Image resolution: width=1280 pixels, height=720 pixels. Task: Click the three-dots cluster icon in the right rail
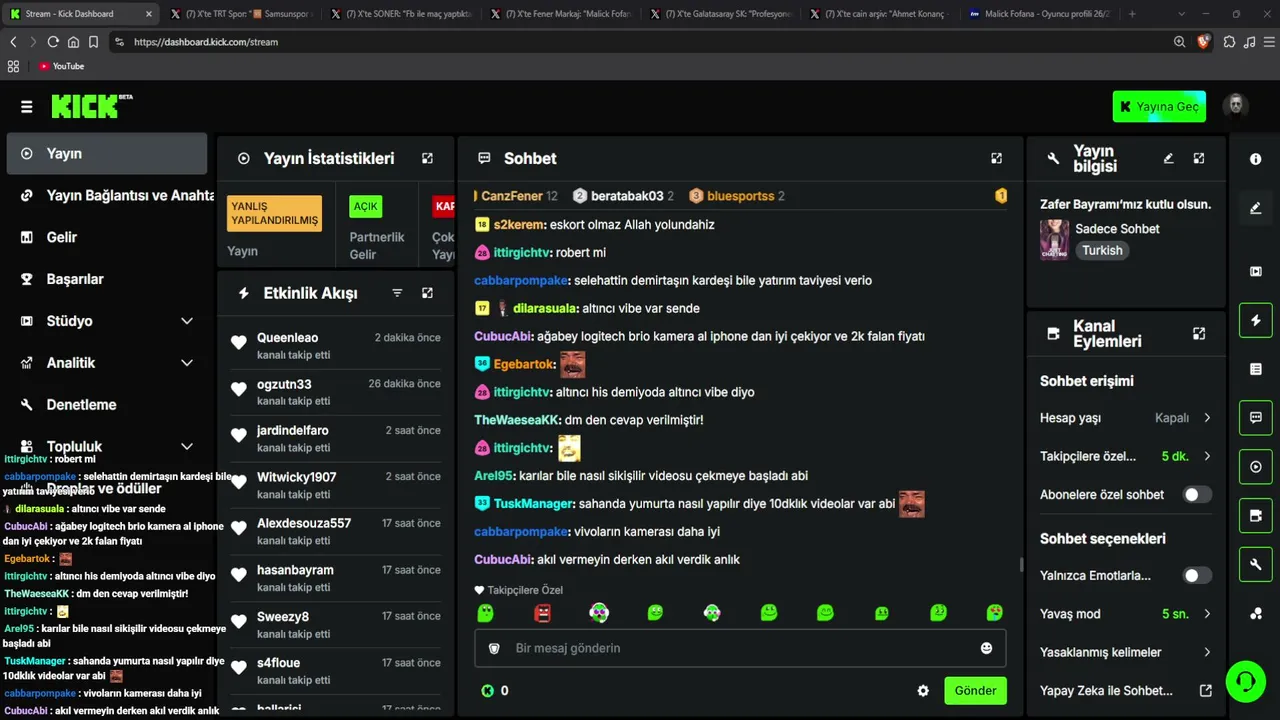point(1256,614)
